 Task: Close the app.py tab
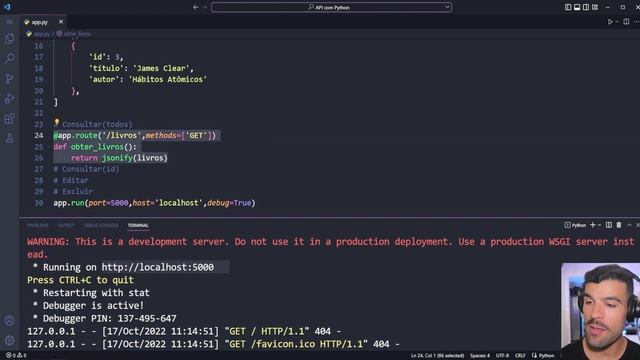point(61,22)
